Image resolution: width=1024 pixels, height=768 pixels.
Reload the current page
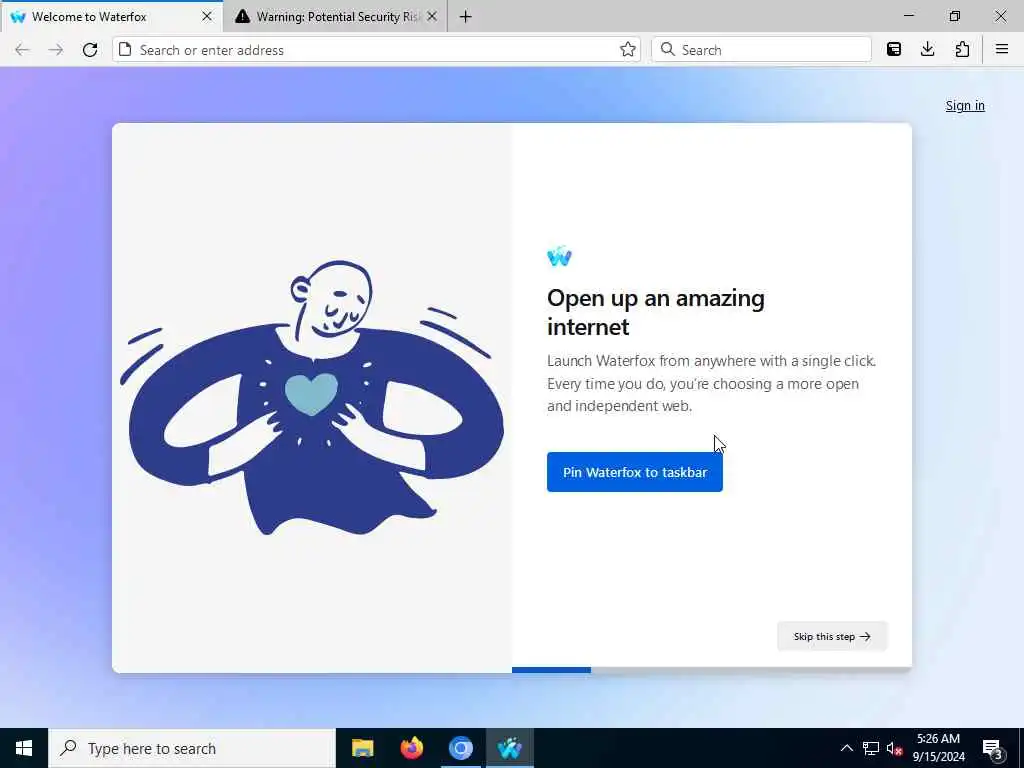tap(90, 50)
